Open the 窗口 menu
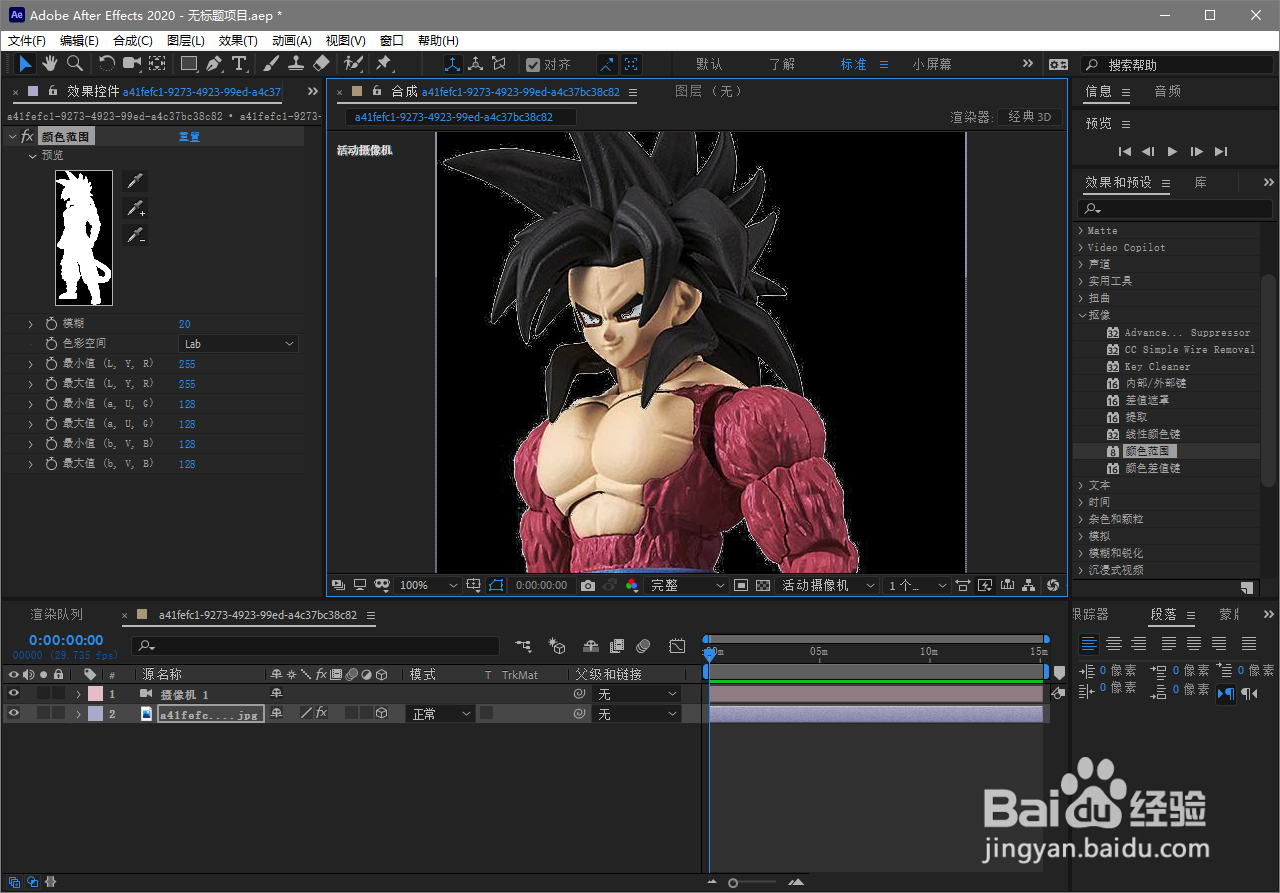The height and width of the screenshot is (893, 1280). pos(392,41)
